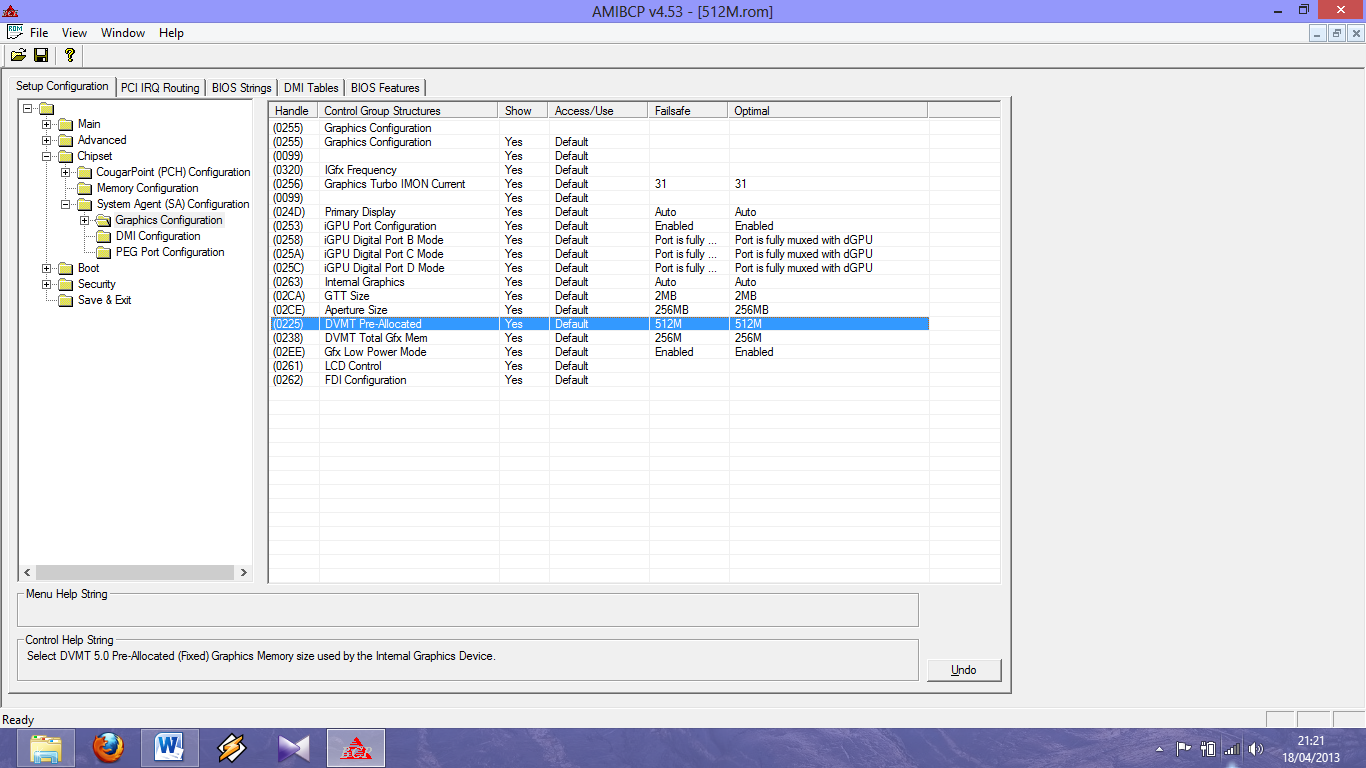
Task: Open Microsoft Word from the taskbar
Action: tap(170, 748)
